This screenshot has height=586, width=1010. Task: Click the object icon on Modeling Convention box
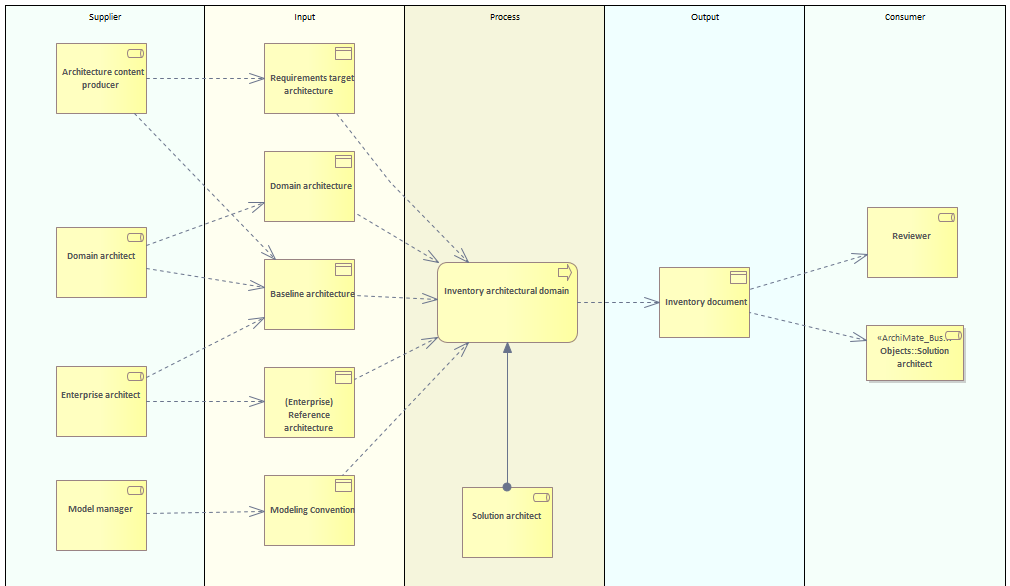pos(343,485)
